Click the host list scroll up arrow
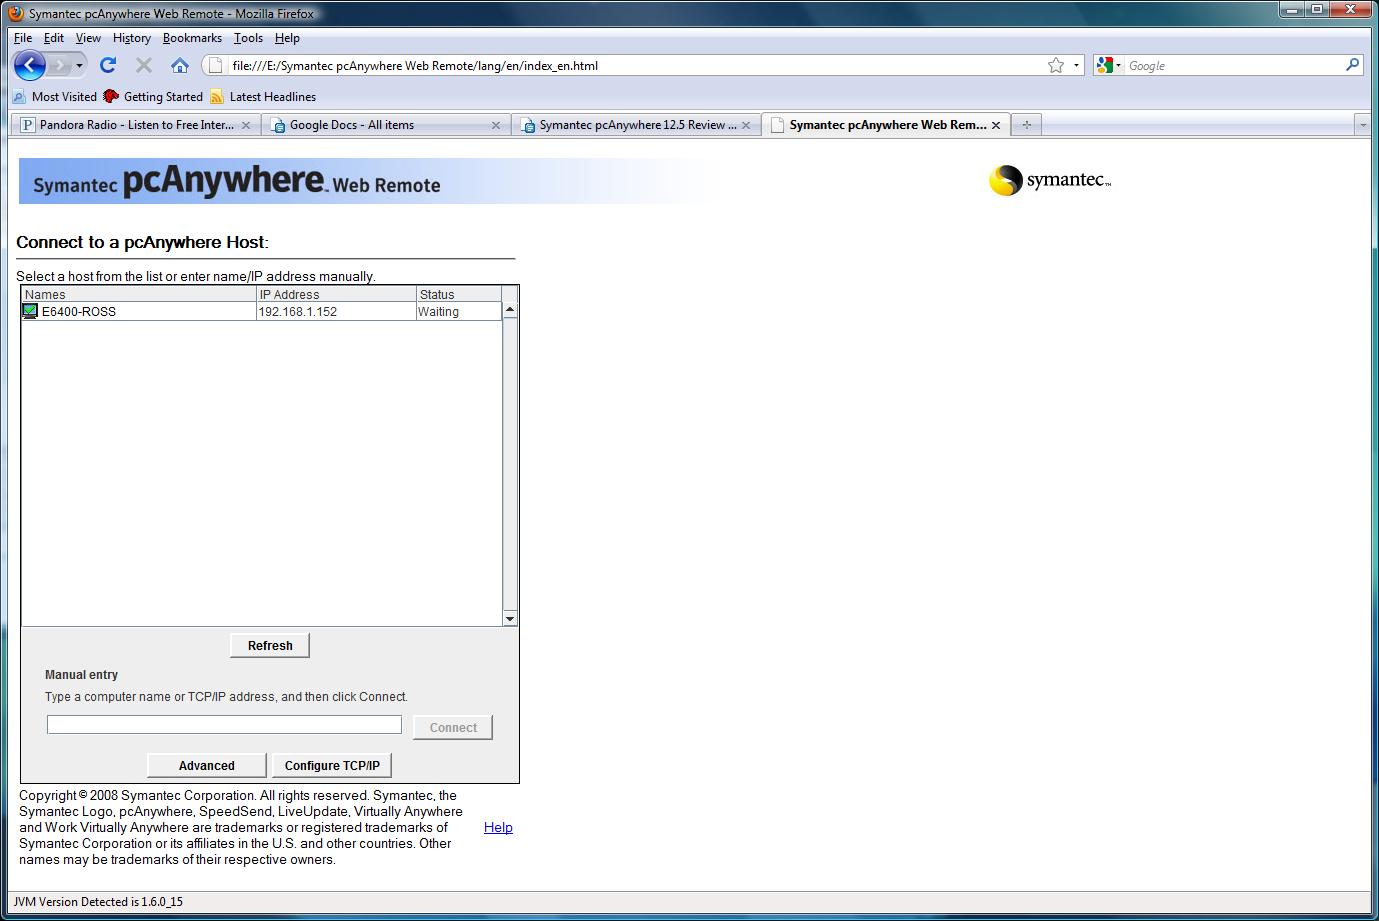 click(x=510, y=310)
